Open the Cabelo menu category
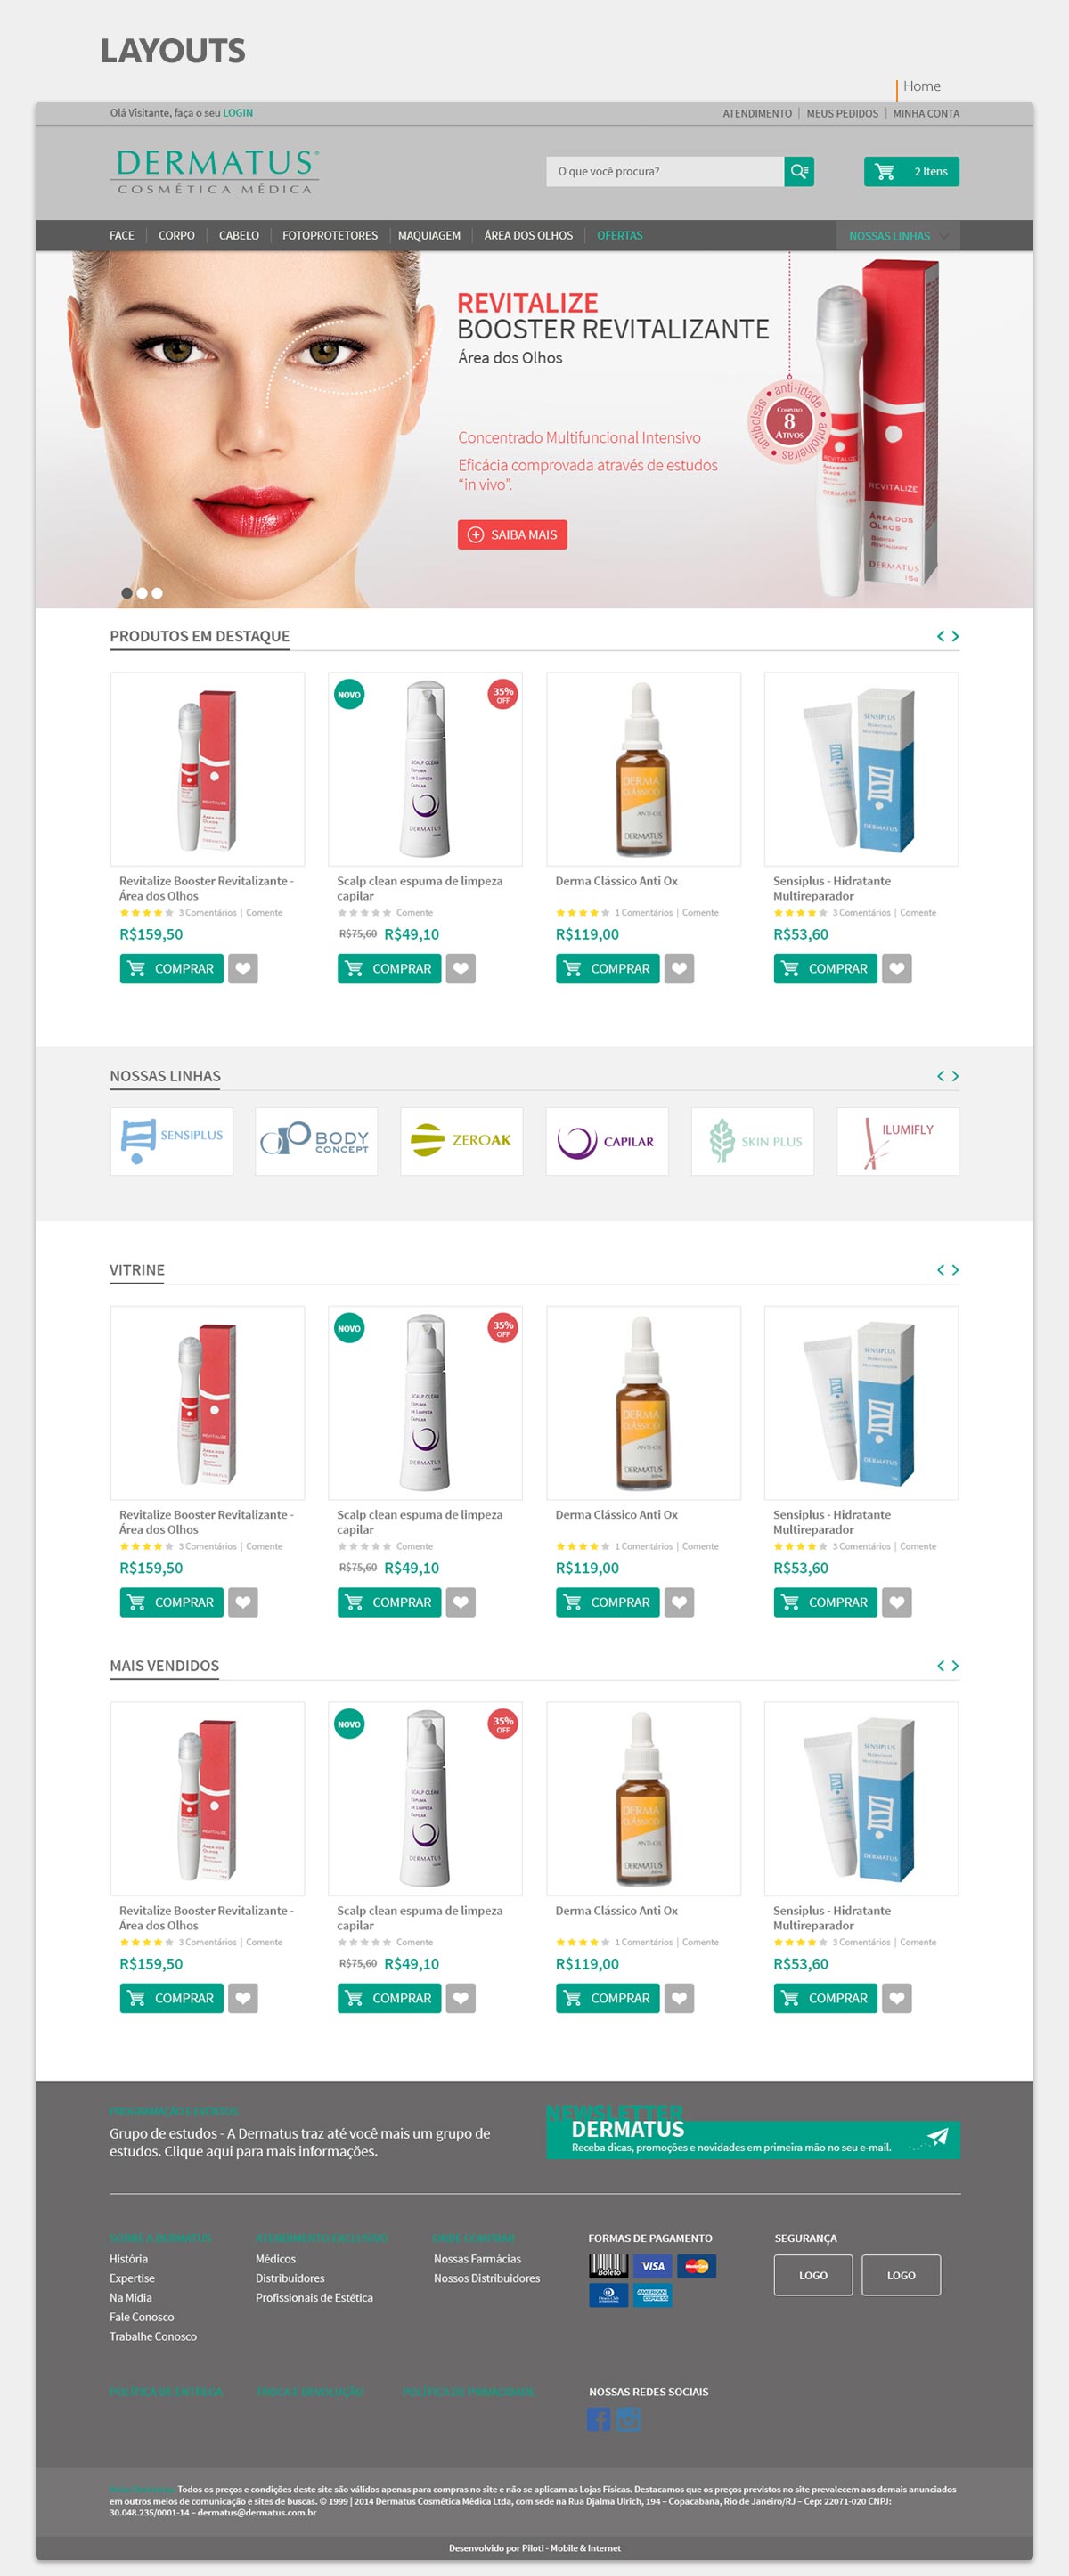Screen dimensions: 1069x2576 pyautogui.click(x=239, y=236)
